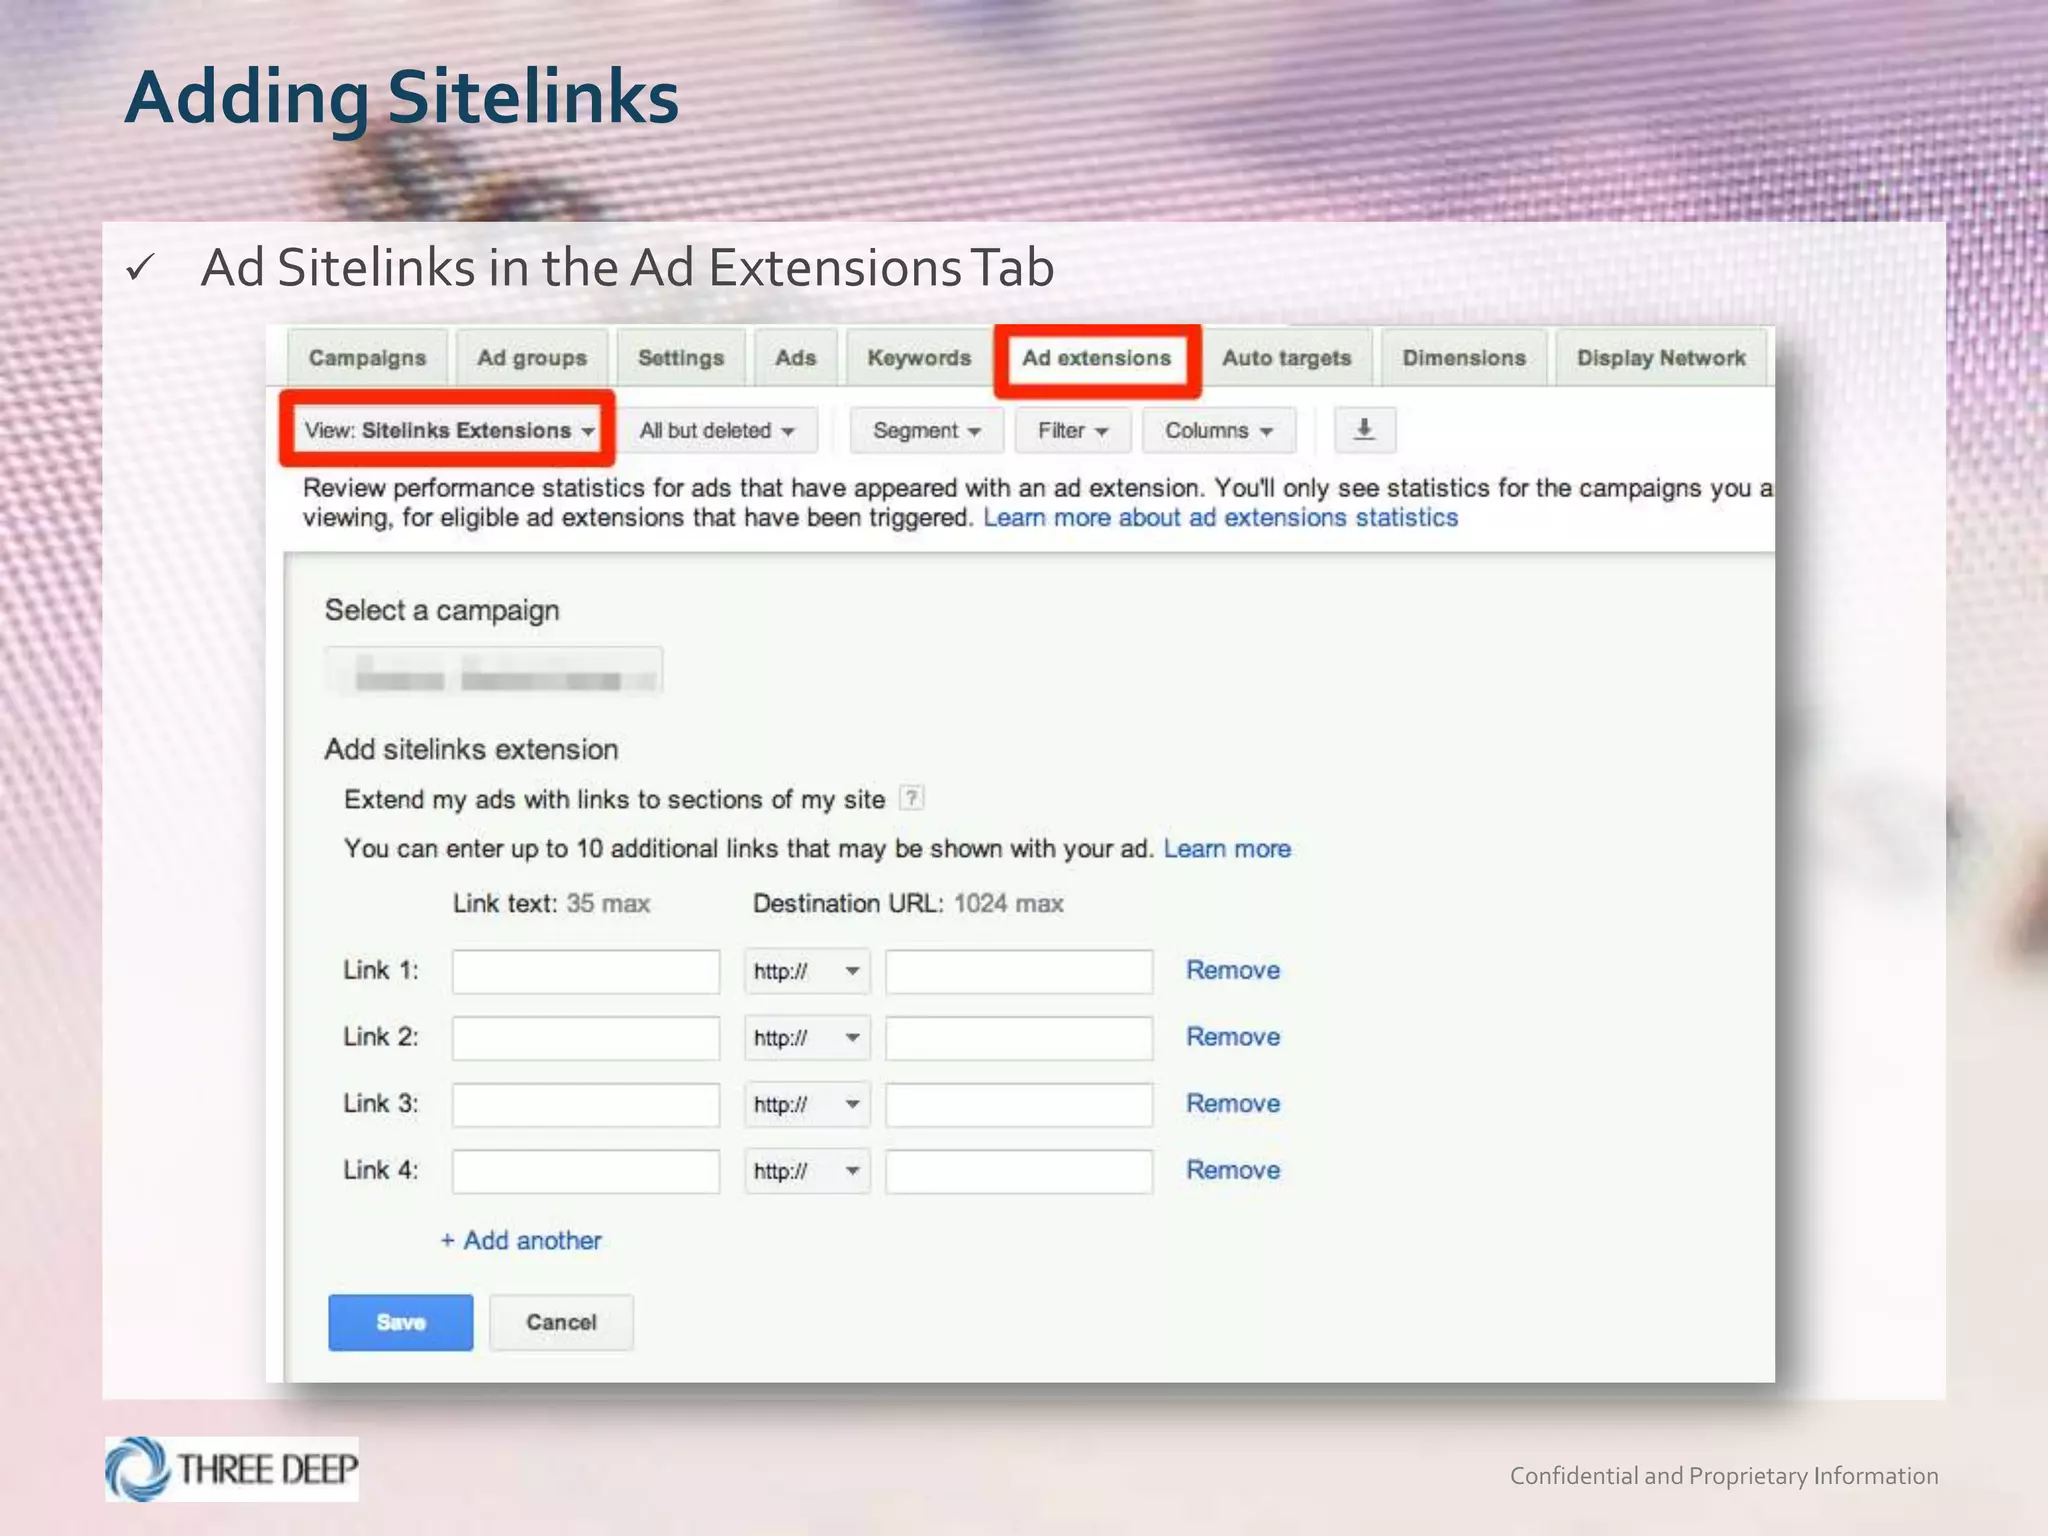Viewport: 2048px width, 1536px height.
Task: Click the Link 1 destination URL field
Action: click(1019, 971)
